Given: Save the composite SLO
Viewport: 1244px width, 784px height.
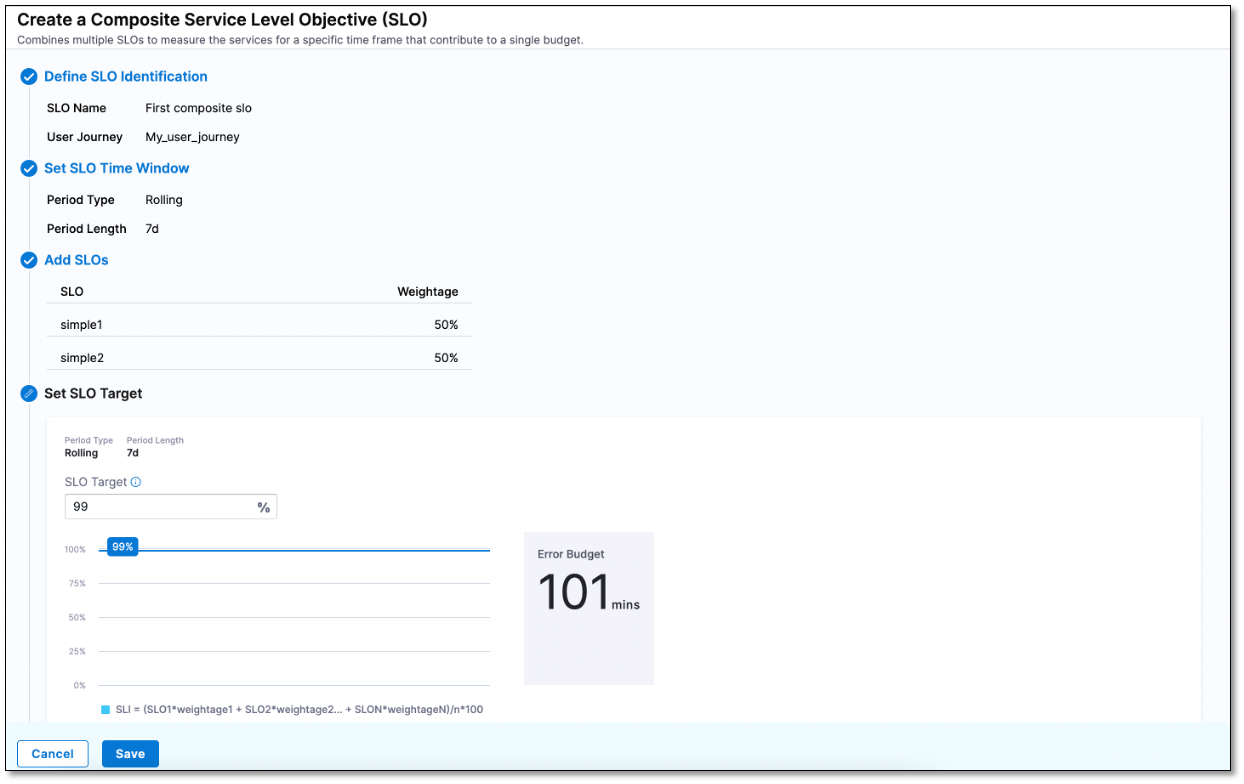Looking at the screenshot, I should tap(130, 754).
